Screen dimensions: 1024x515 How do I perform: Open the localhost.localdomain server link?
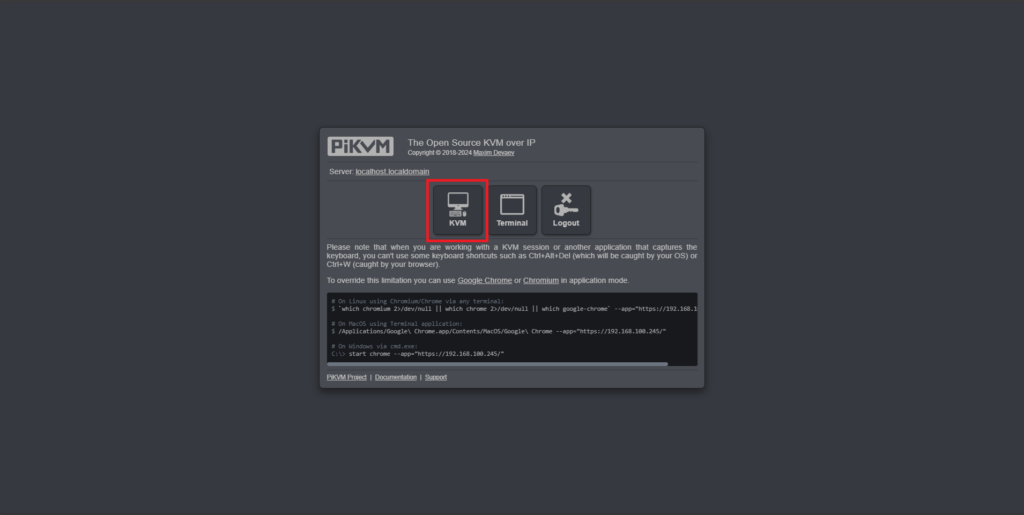pos(392,172)
